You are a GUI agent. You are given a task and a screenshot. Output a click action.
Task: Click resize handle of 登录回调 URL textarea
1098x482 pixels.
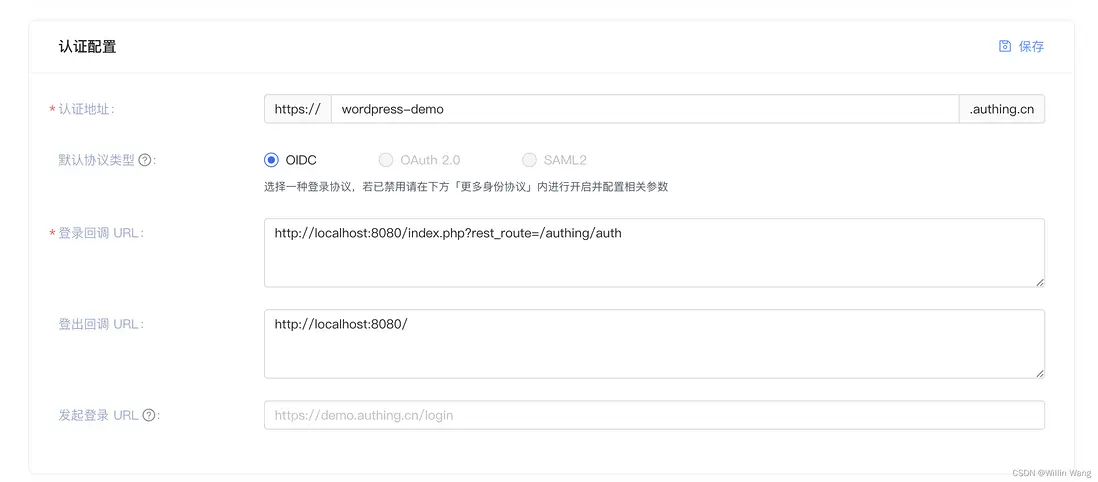pos(1039,282)
